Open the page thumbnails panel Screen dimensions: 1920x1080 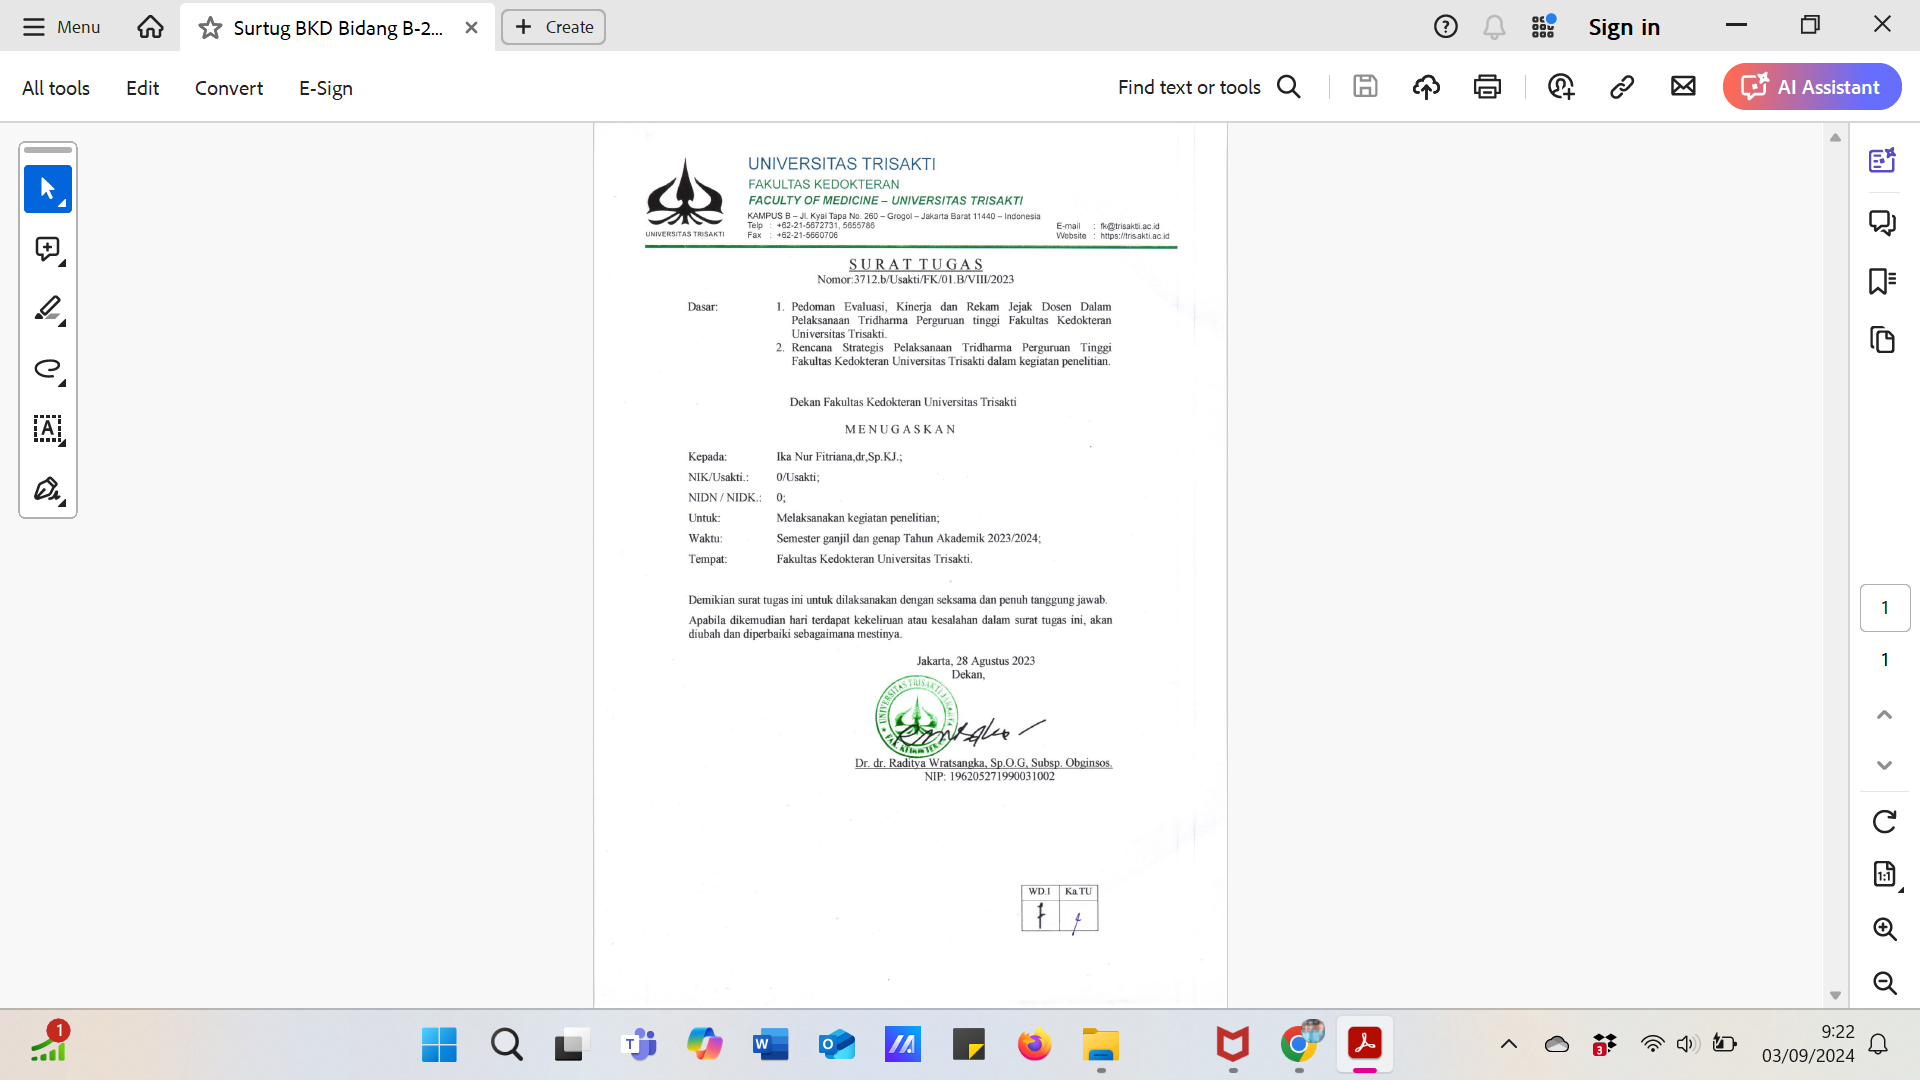[x=1882, y=340]
